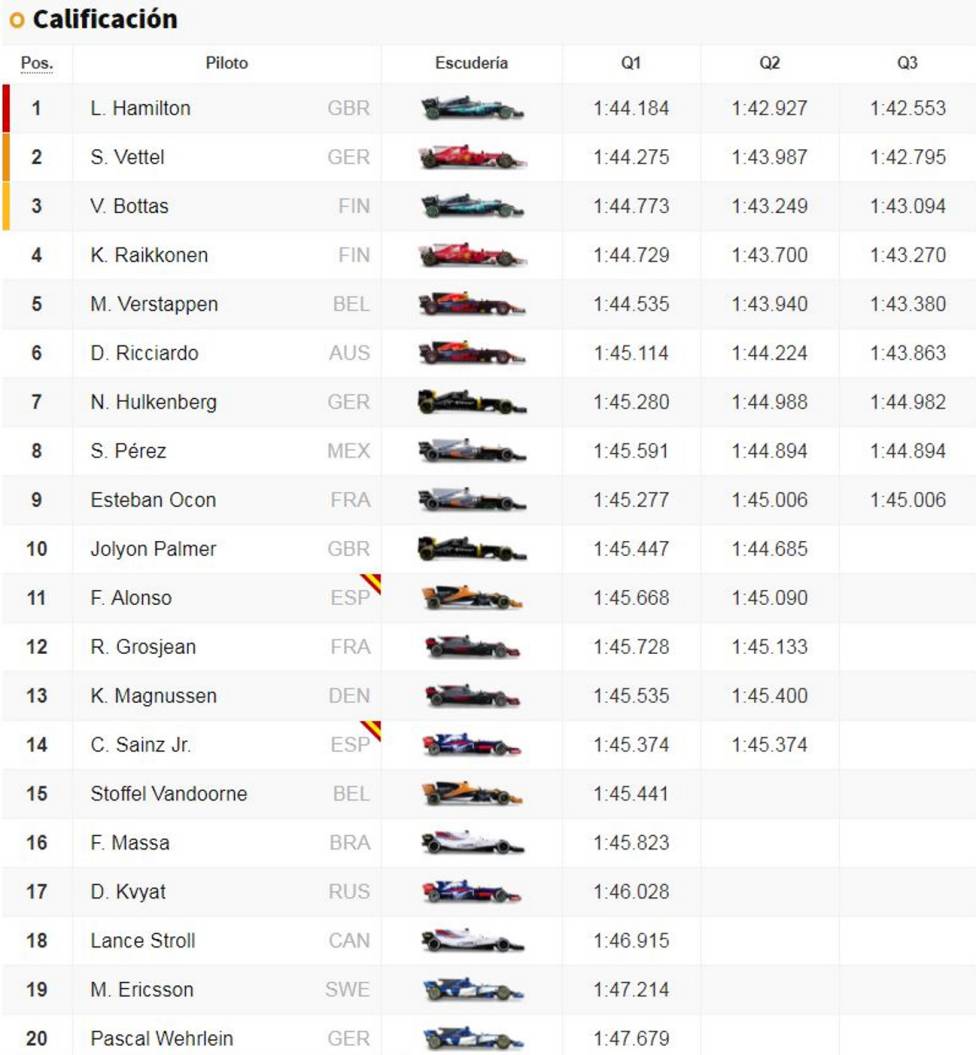Click Bottas's Q3 time 1:43.094
The height and width of the screenshot is (1055, 976).
click(x=907, y=207)
